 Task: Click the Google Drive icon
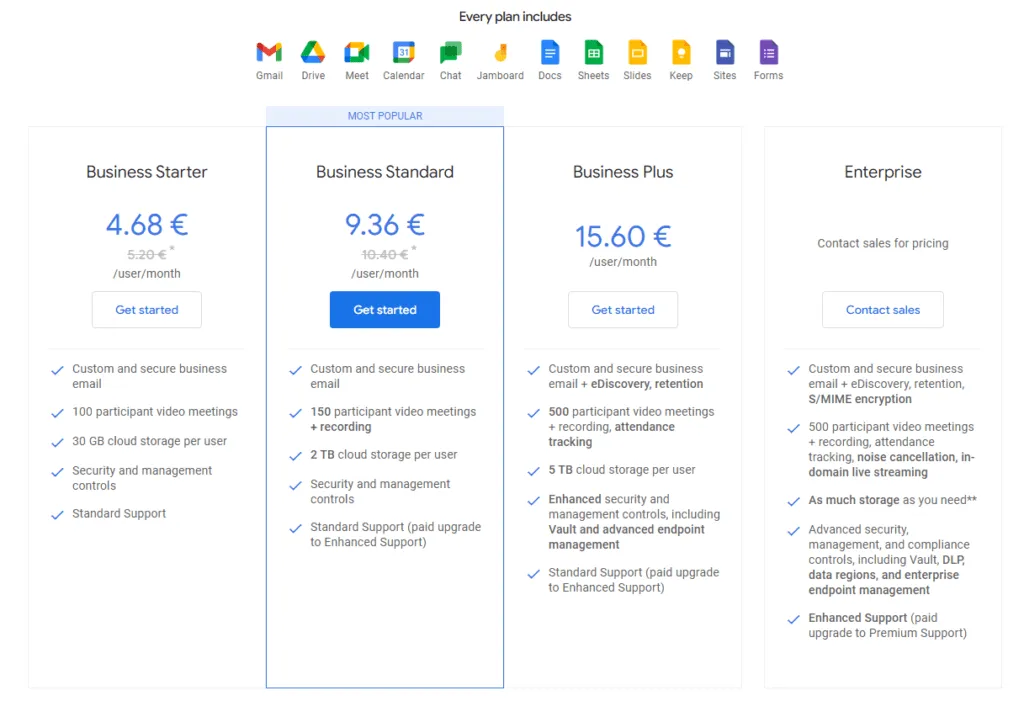pyautogui.click(x=313, y=53)
